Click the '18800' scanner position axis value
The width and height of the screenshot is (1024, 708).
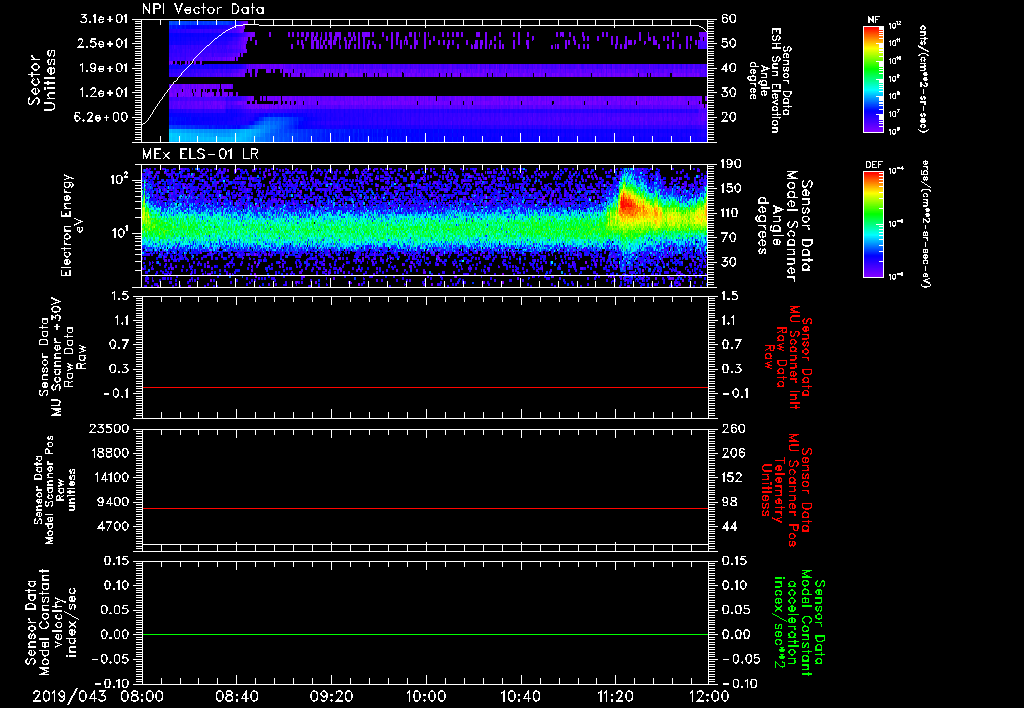tap(108, 453)
